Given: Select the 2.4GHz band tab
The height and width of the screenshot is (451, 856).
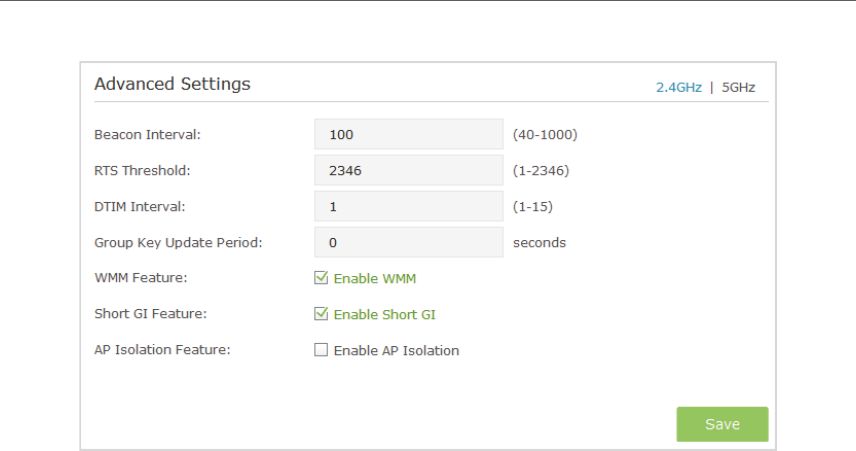Looking at the screenshot, I should [x=679, y=87].
